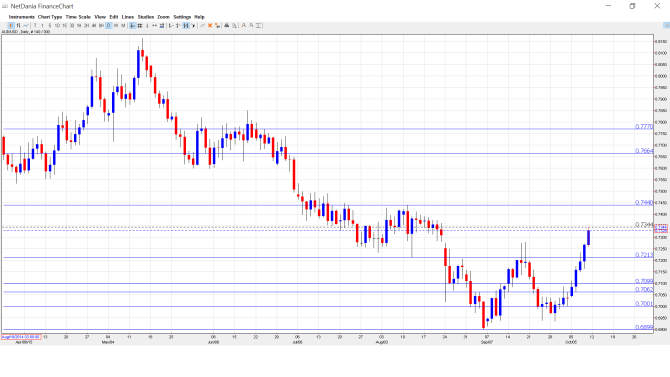The width and height of the screenshot is (670, 377).
Task: Click the blue data panel icon
Action: coord(162,26)
